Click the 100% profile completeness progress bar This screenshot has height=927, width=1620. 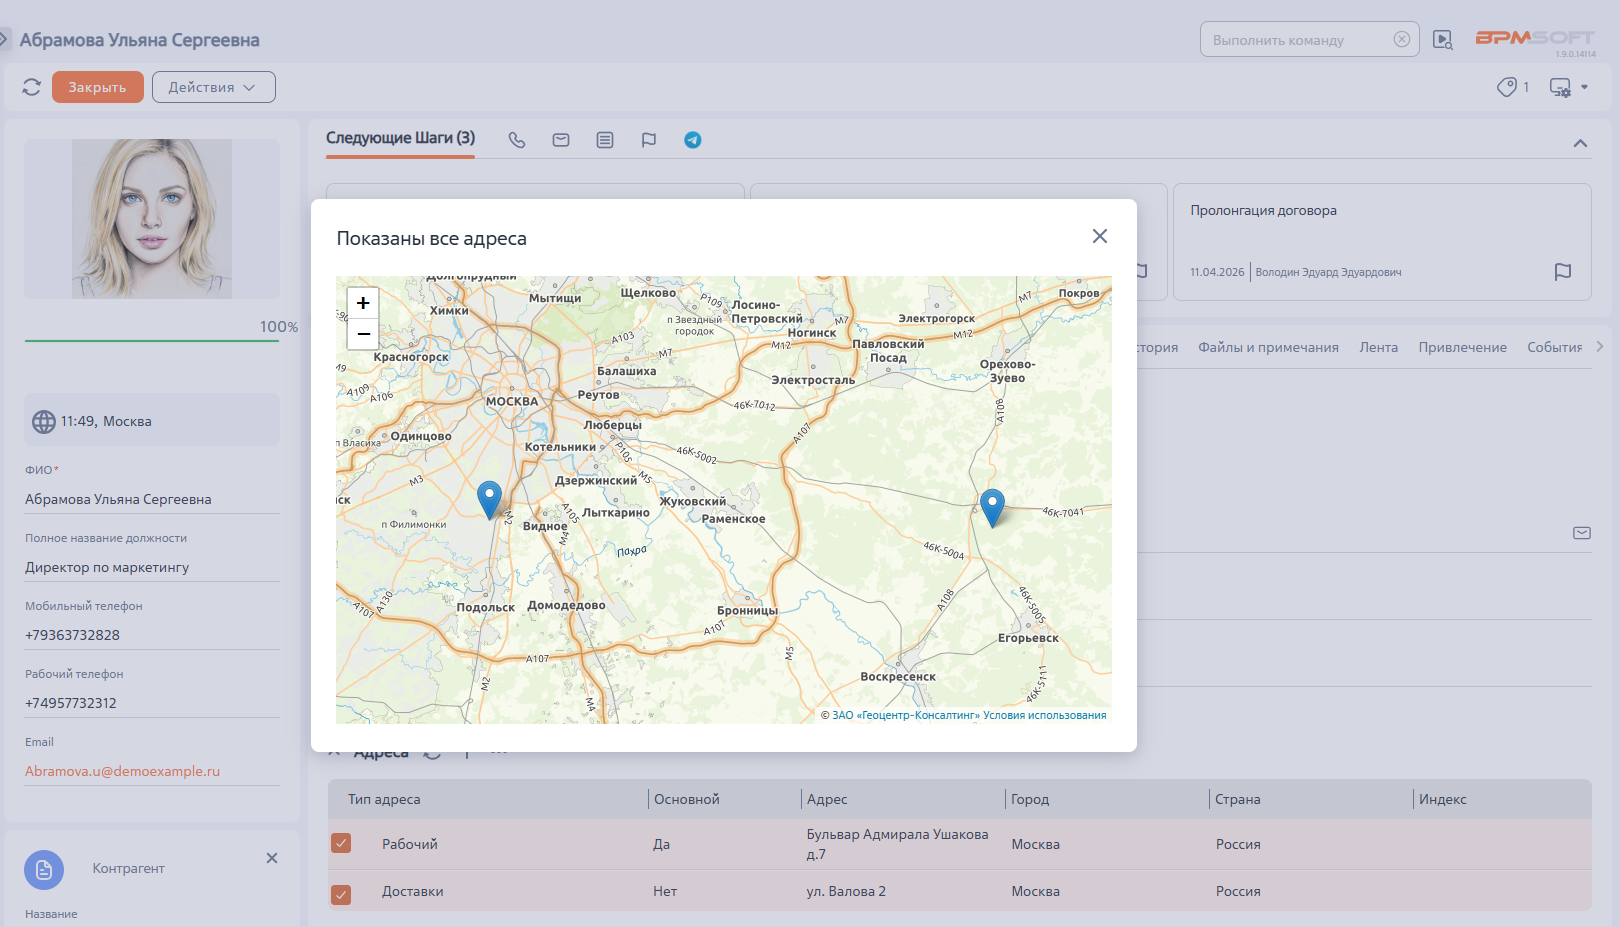point(152,341)
